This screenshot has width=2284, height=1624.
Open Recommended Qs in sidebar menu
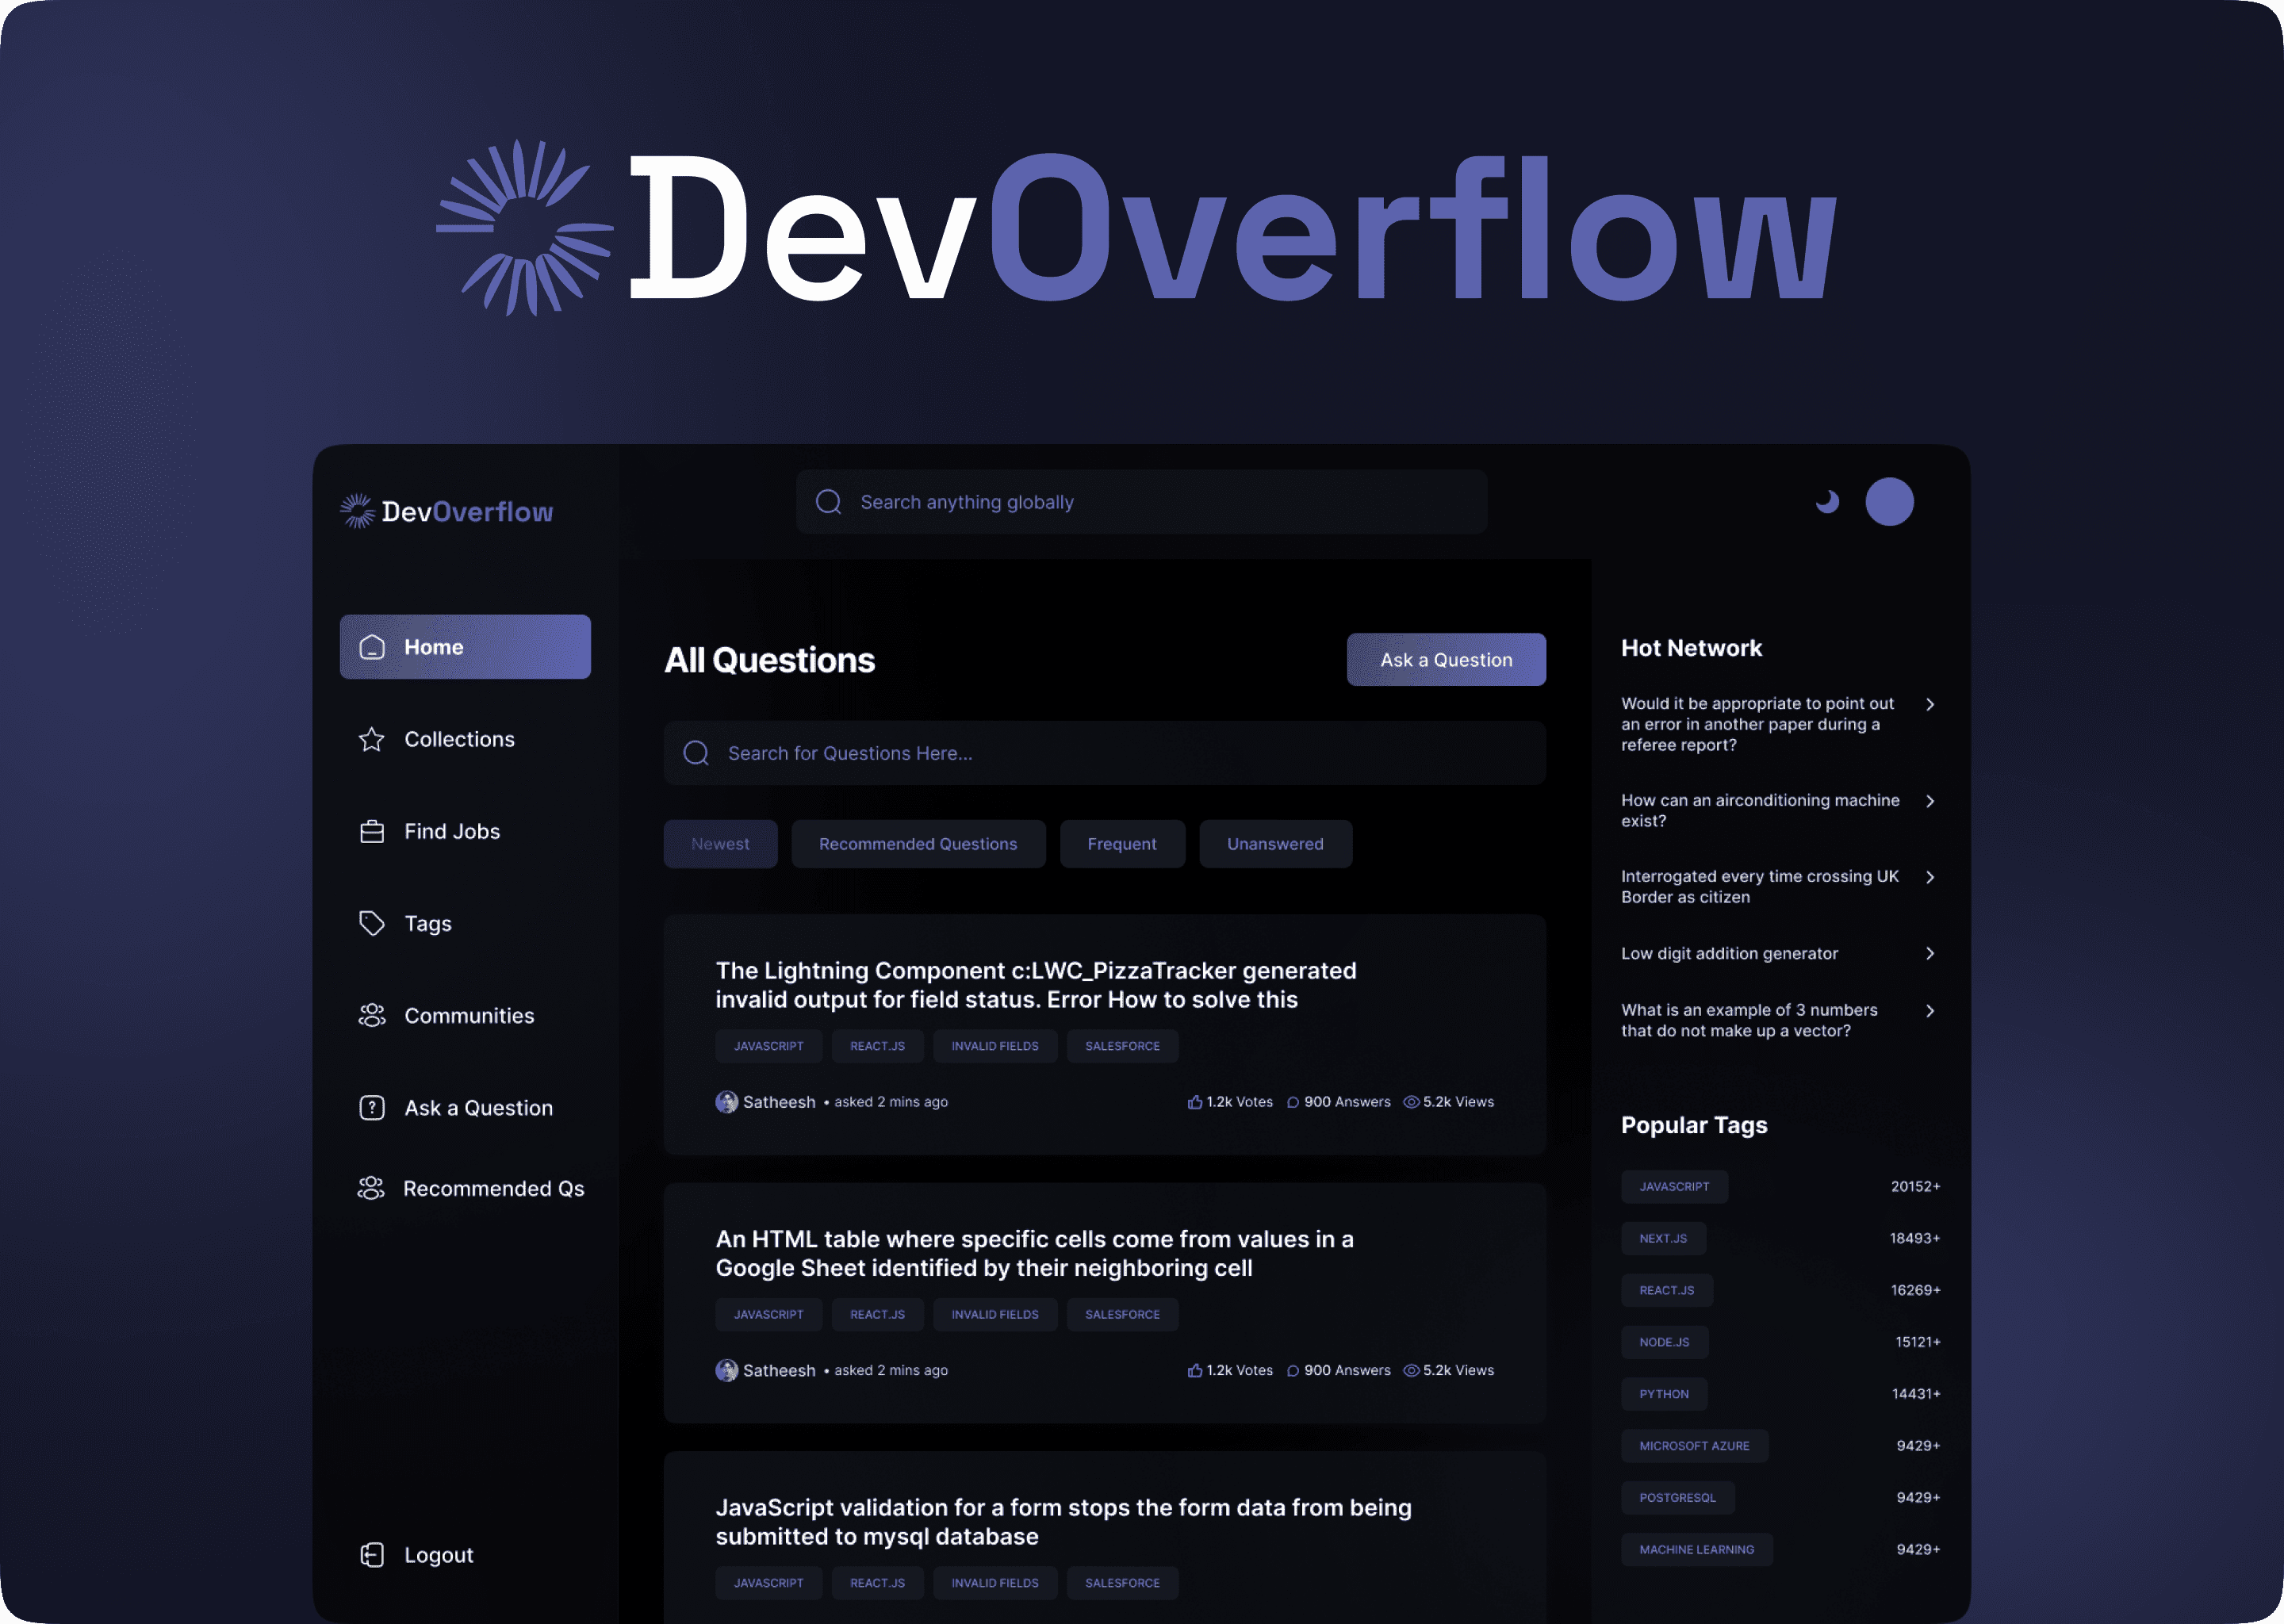tap(493, 1188)
